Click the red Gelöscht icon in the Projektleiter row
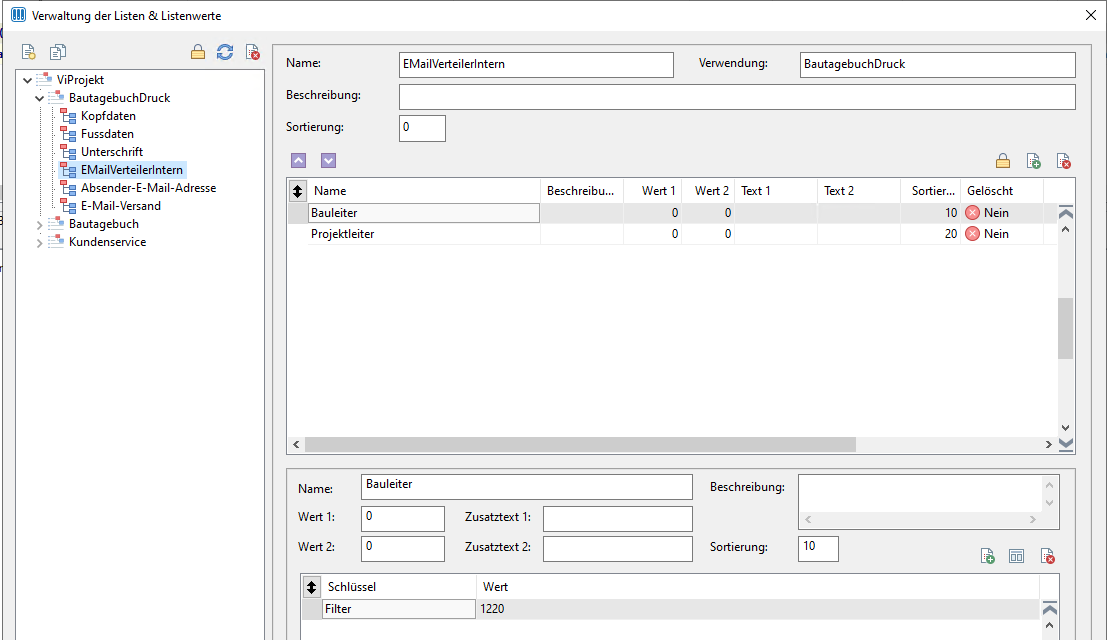The height and width of the screenshot is (640, 1107). coord(973,234)
